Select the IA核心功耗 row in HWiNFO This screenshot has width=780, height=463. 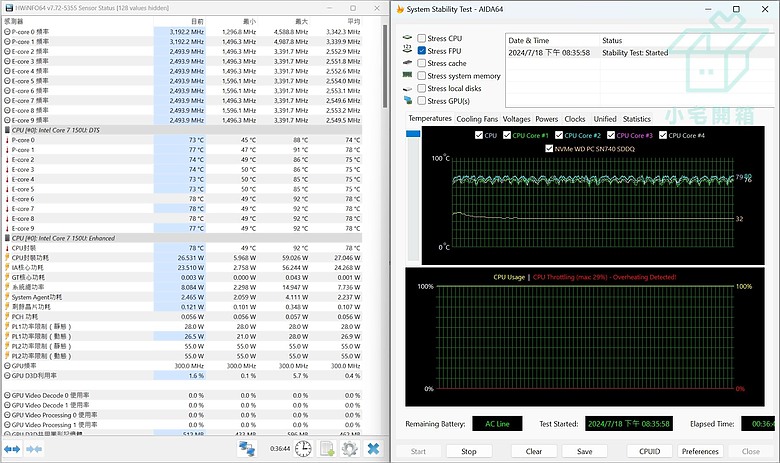tap(183, 268)
